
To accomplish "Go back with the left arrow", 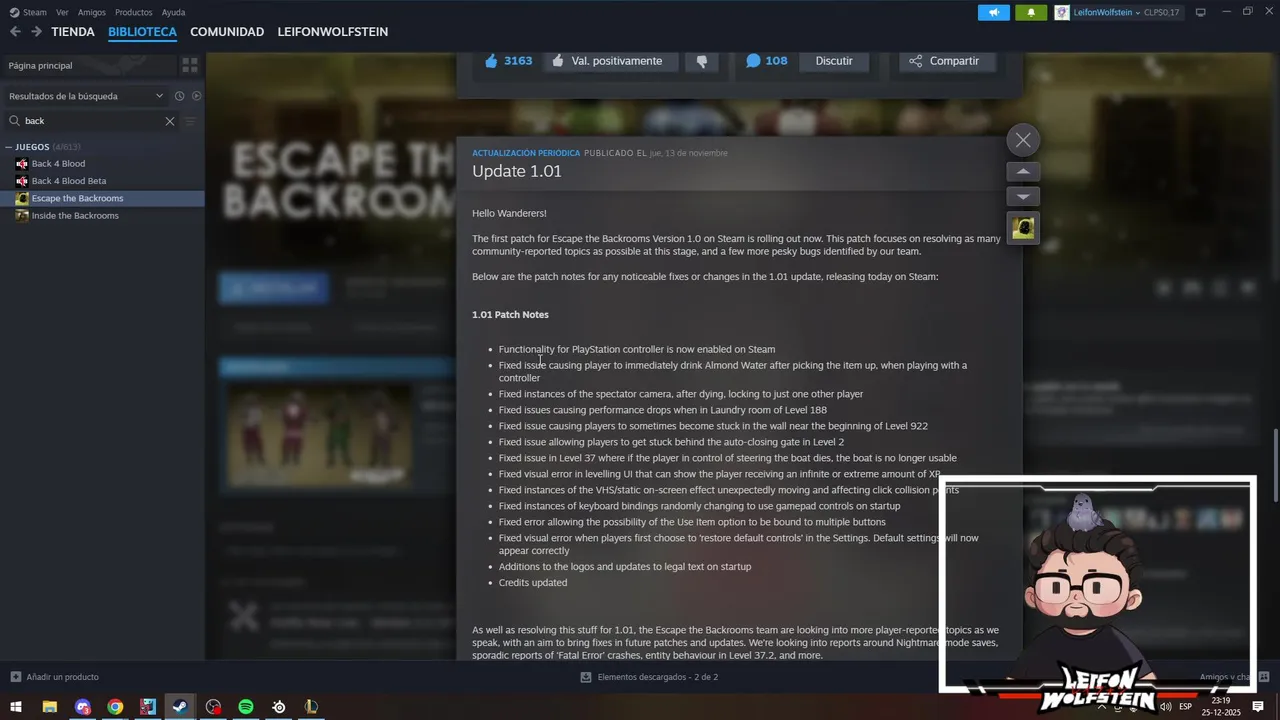I will tap(15, 32).
